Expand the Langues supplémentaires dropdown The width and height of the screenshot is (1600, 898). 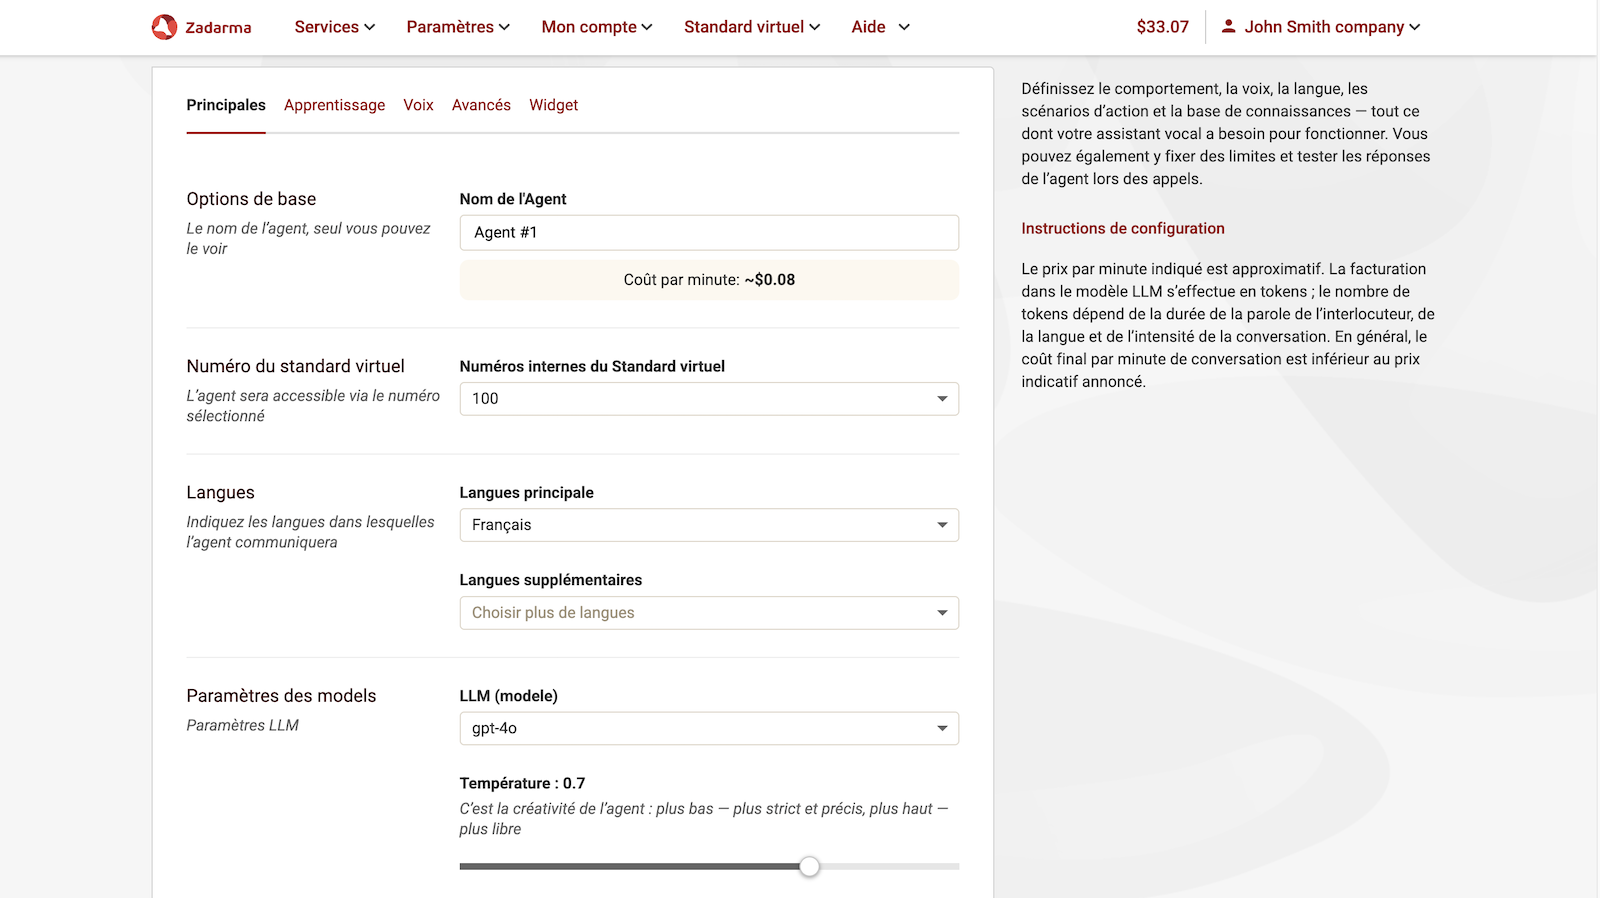(708, 613)
